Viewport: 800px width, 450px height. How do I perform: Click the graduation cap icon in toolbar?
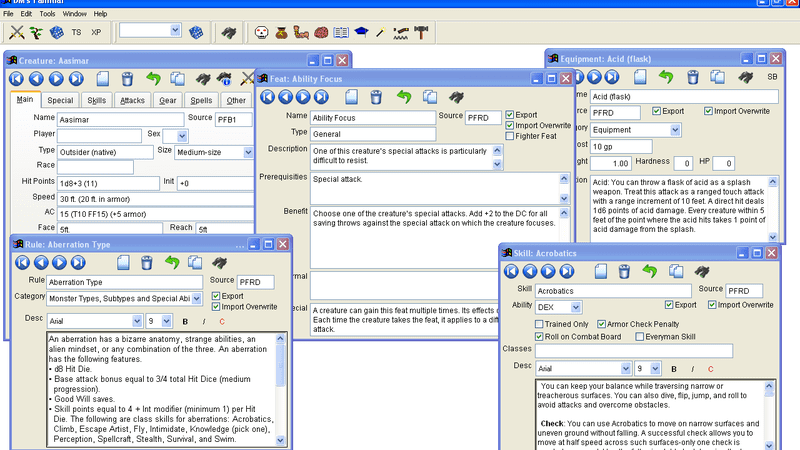point(361,32)
